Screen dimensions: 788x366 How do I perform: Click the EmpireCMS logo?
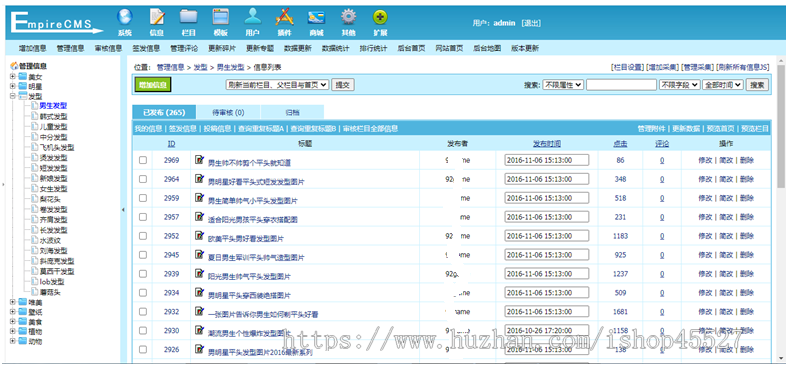[x=56, y=23]
